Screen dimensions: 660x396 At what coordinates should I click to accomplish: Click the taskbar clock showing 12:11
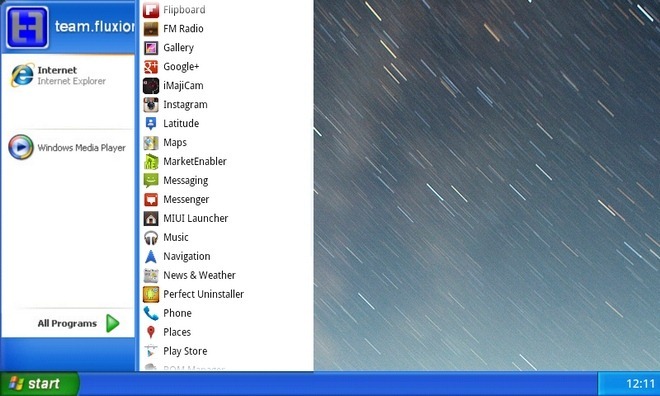click(x=640, y=384)
